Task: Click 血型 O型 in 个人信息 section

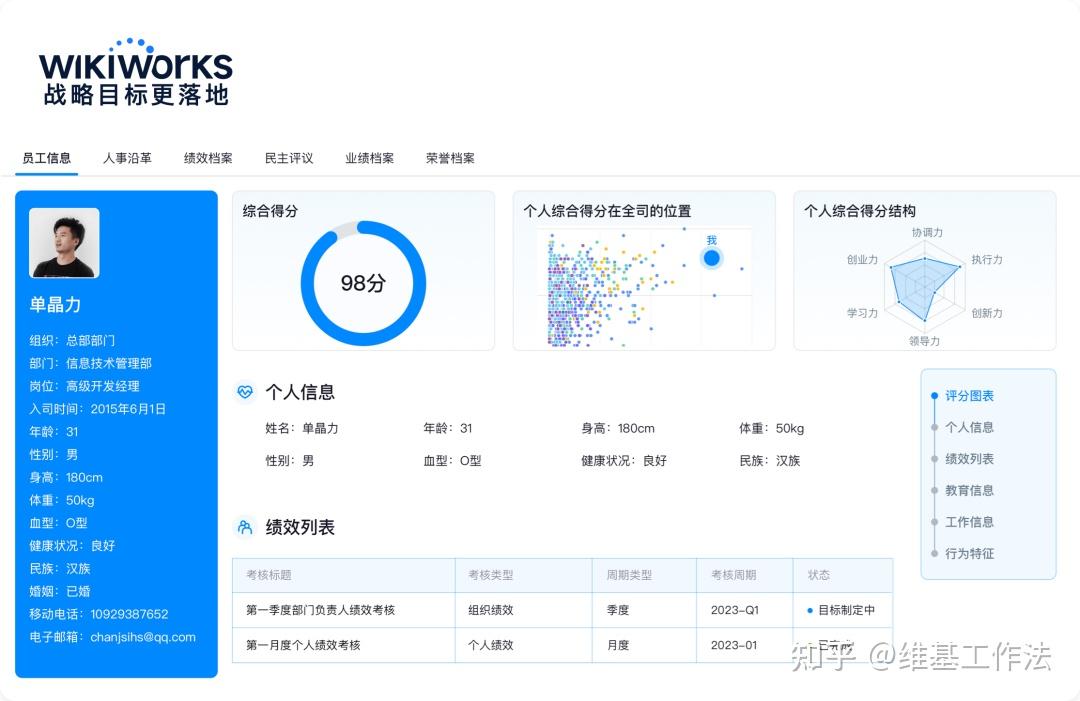Action: tap(452, 461)
